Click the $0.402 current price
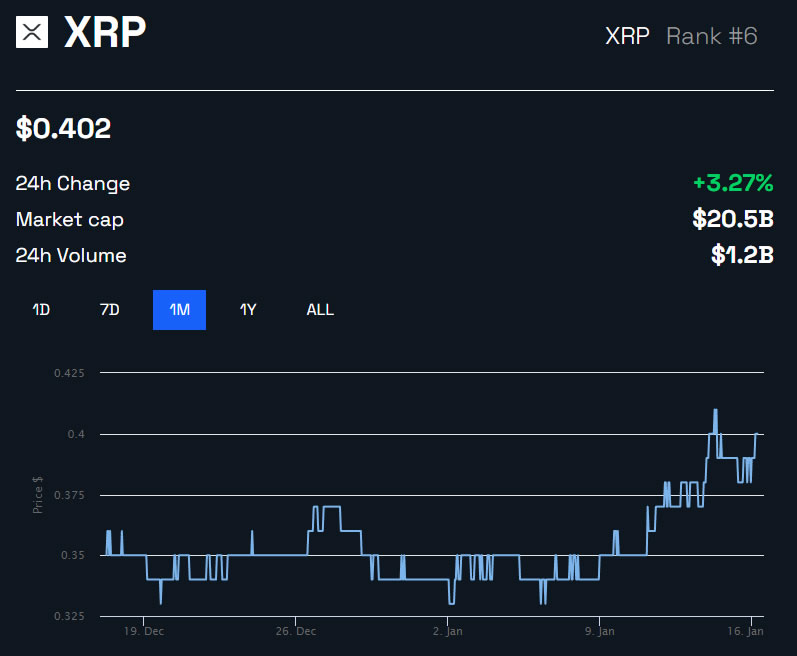797x656 pixels. tap(63, 128)
